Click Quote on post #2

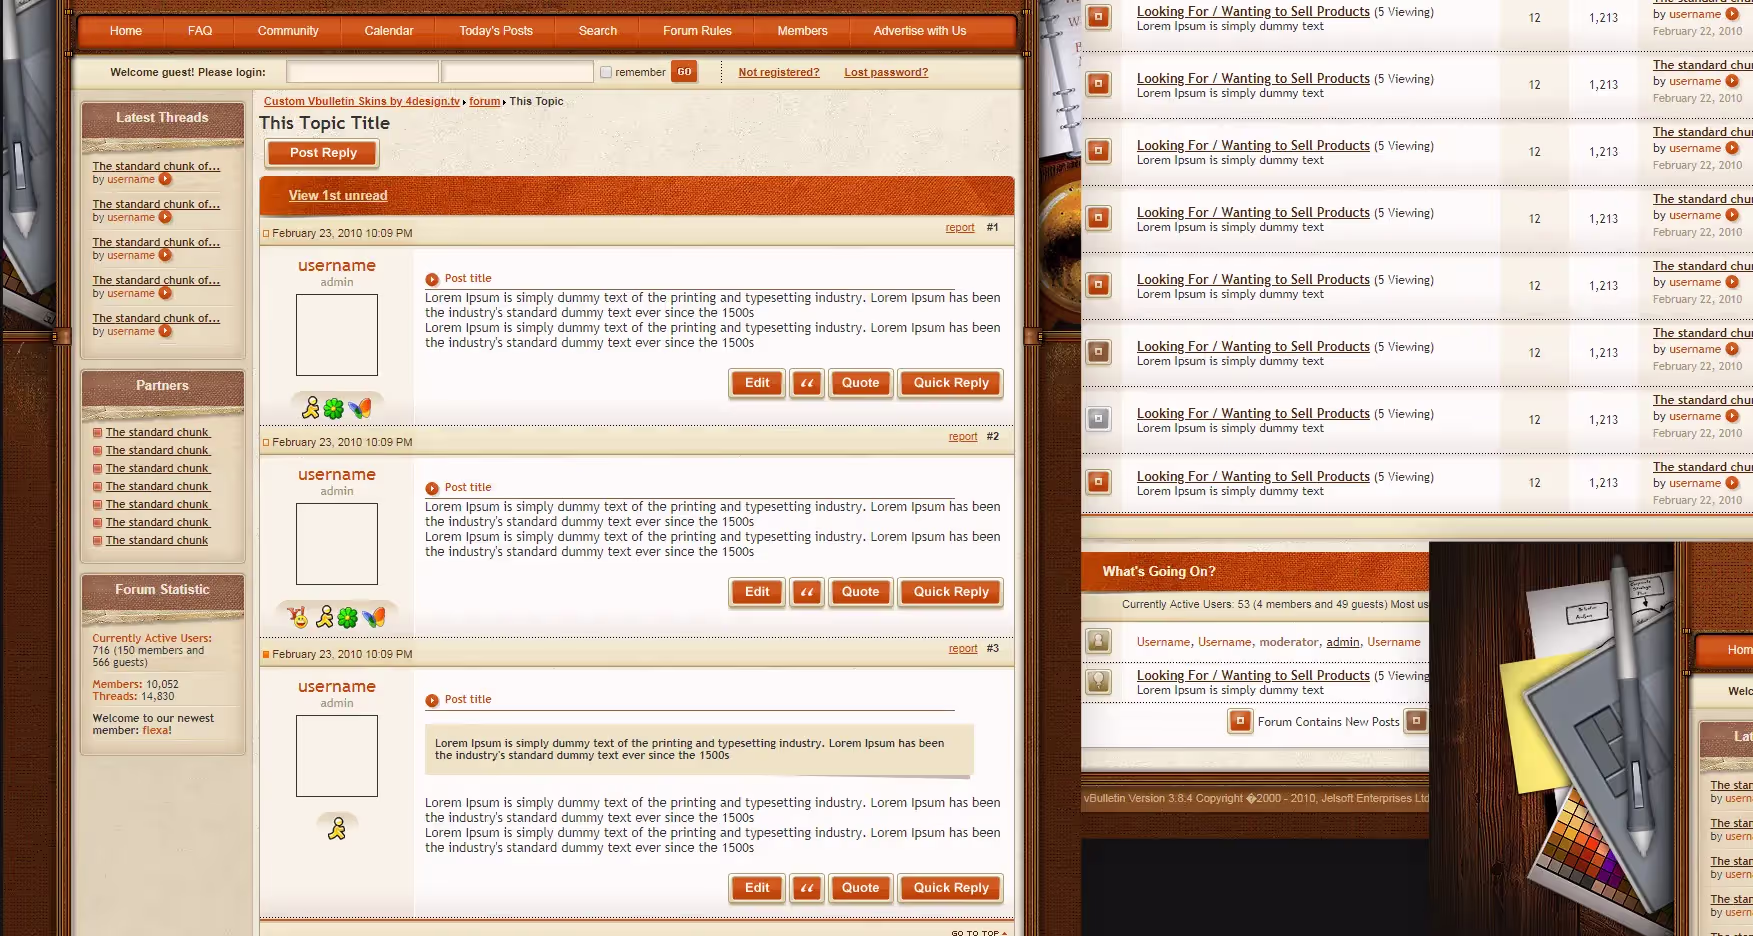coord(860,592)
